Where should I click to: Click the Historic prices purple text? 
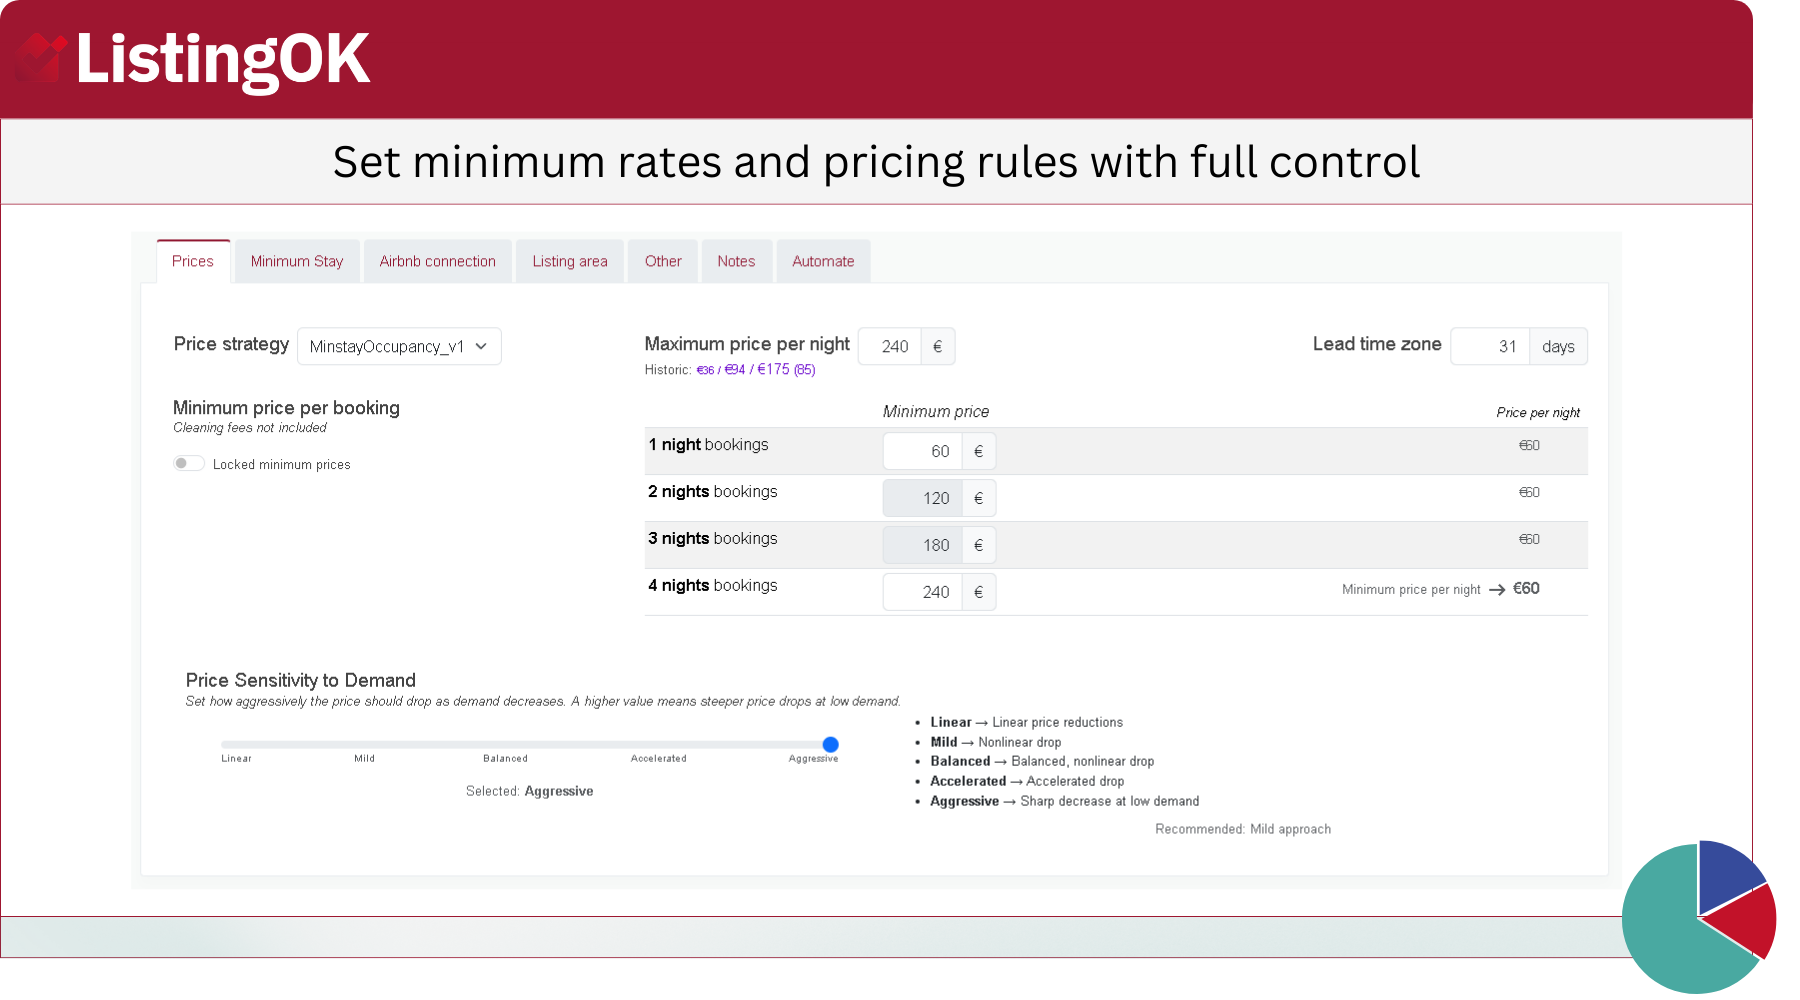756,370
